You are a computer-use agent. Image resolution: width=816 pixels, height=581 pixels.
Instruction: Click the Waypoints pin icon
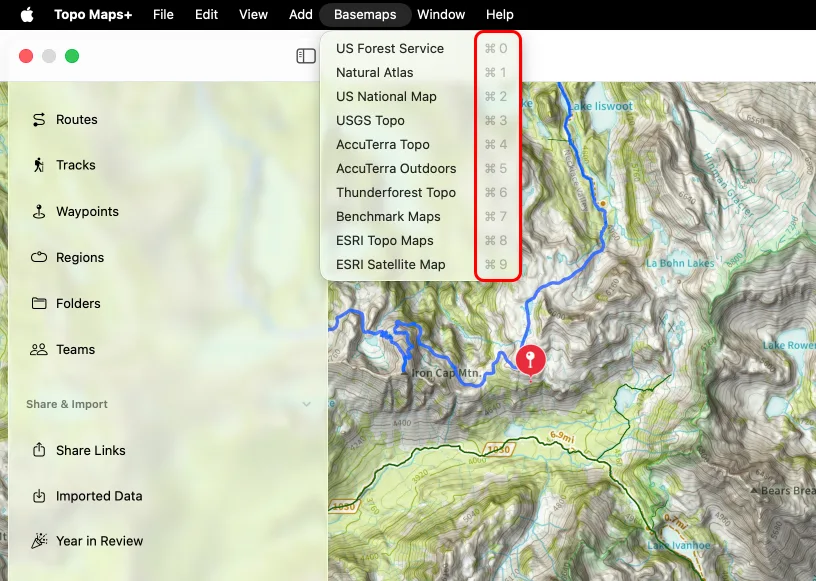(39, 211)
